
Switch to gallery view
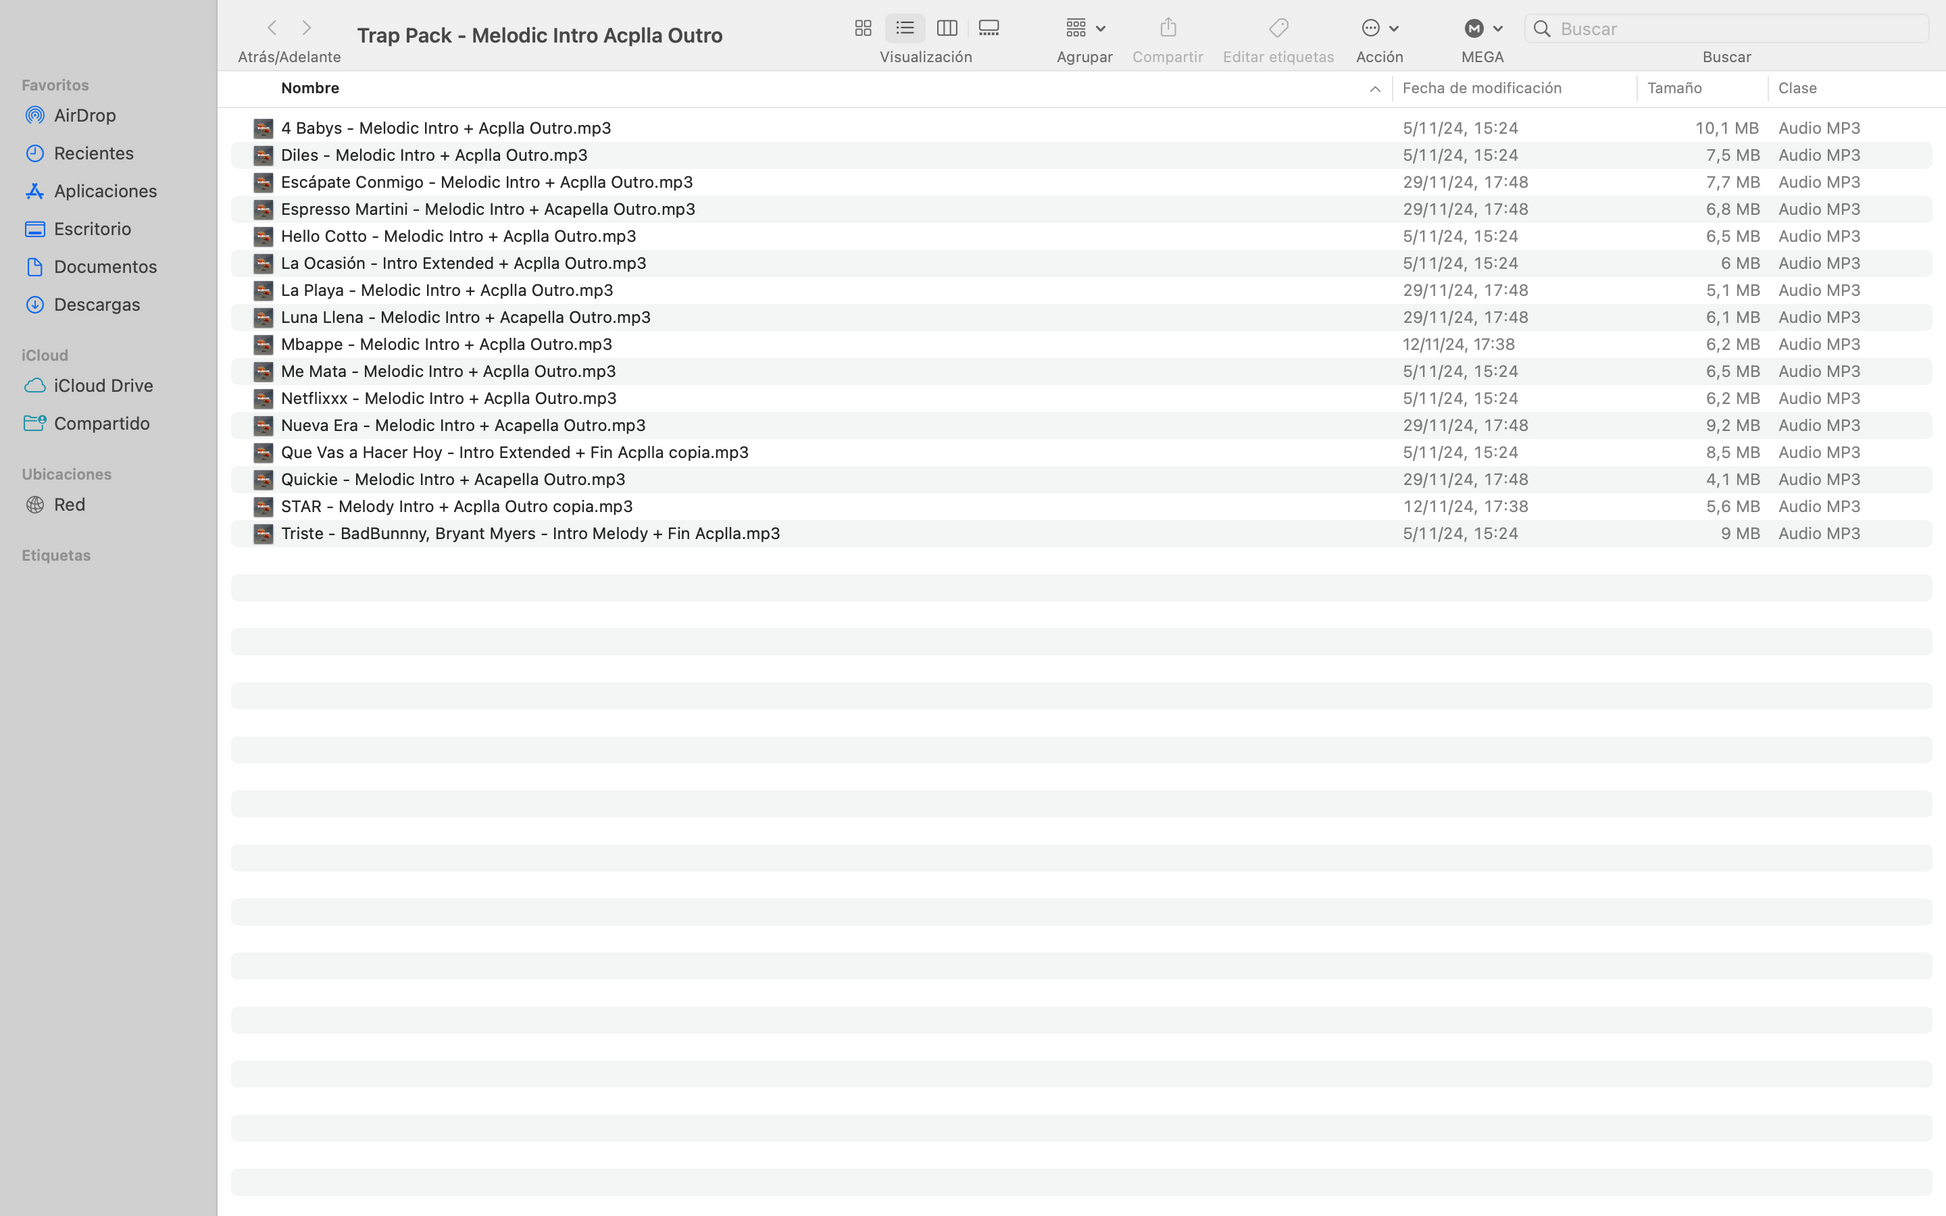[989, 28]
